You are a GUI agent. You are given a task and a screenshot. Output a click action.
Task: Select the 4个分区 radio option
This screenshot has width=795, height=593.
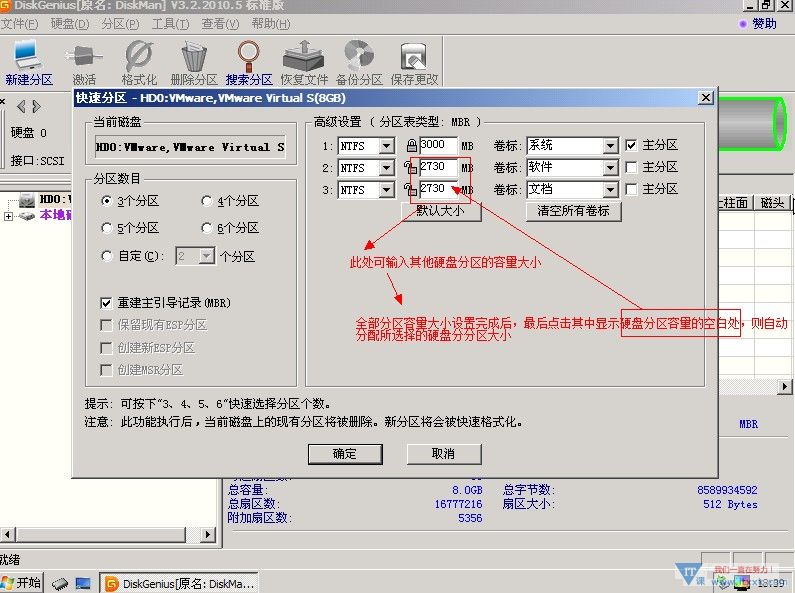point(206,201)
